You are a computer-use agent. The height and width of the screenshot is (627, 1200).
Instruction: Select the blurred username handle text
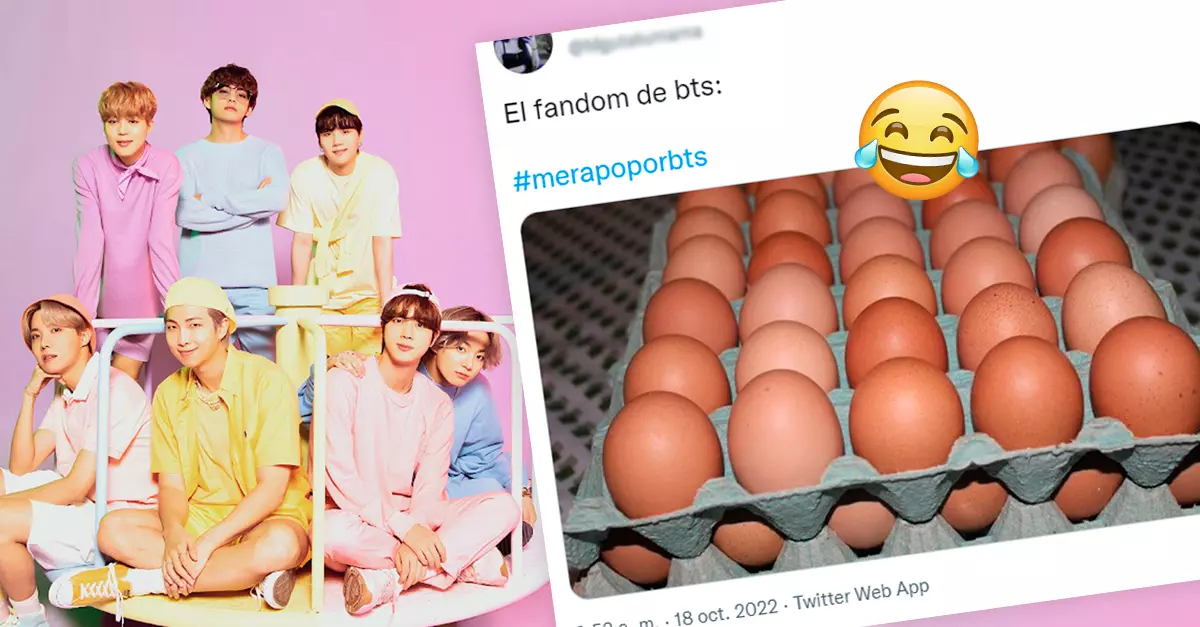633,40
